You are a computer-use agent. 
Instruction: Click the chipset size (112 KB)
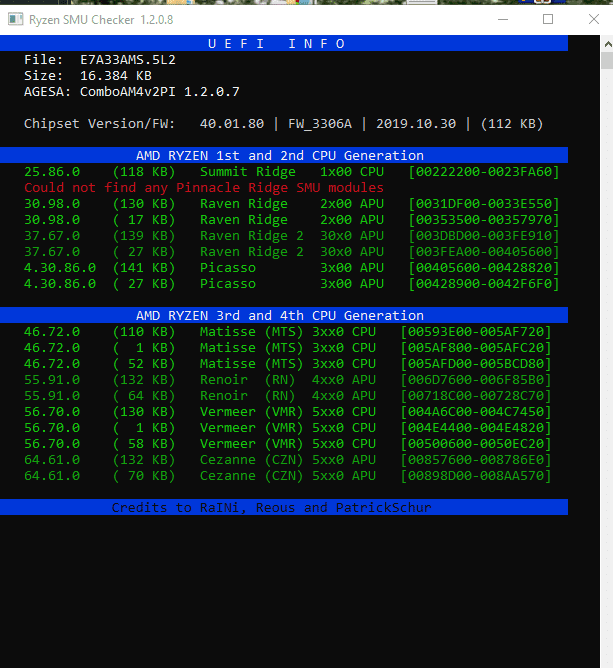pos(512,124)
